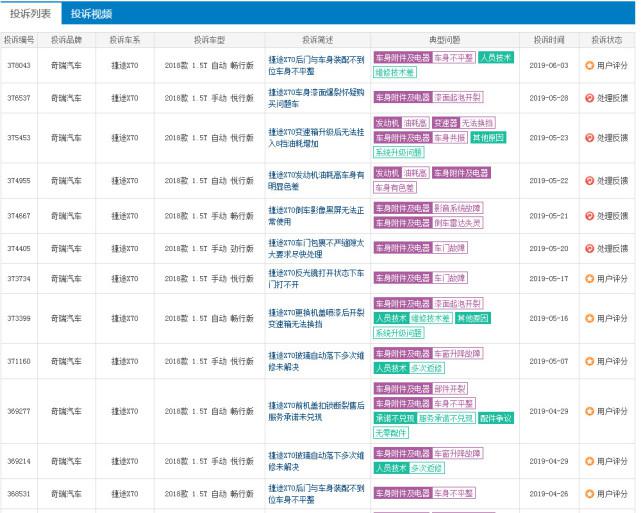Click the 配件争议 tag
The width and height of the screenshot is (641, 513).
click(496, 418)
